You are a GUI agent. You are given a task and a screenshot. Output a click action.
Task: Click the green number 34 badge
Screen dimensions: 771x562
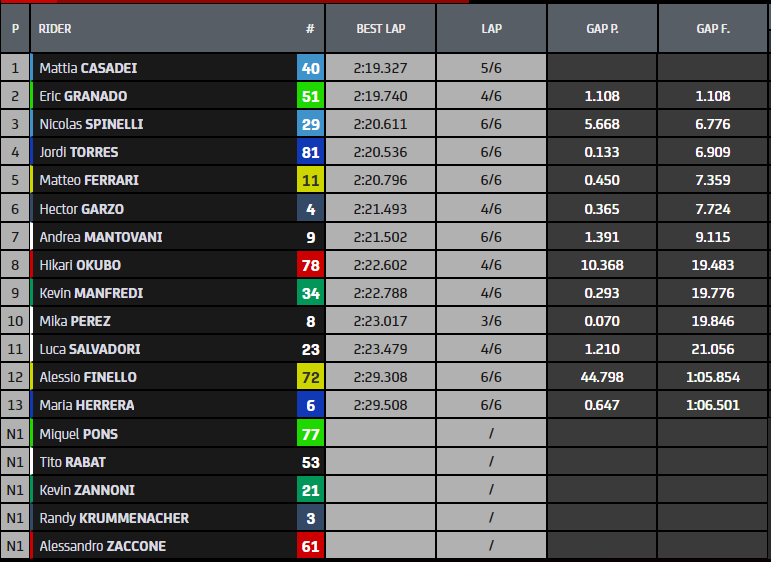click(x=310, y=293)
